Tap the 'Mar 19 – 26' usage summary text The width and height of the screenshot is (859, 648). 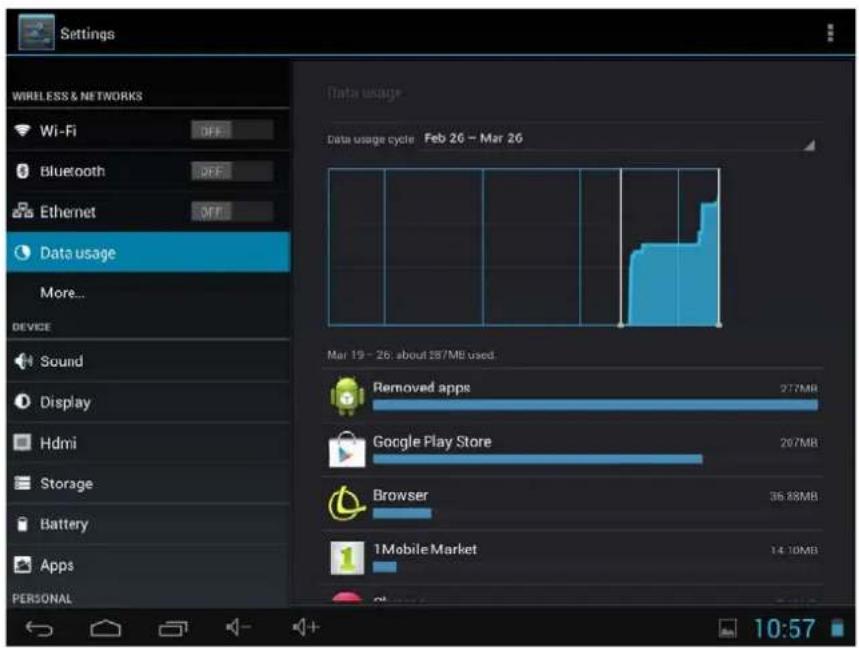pyautogui.click(x=411, y=355)
